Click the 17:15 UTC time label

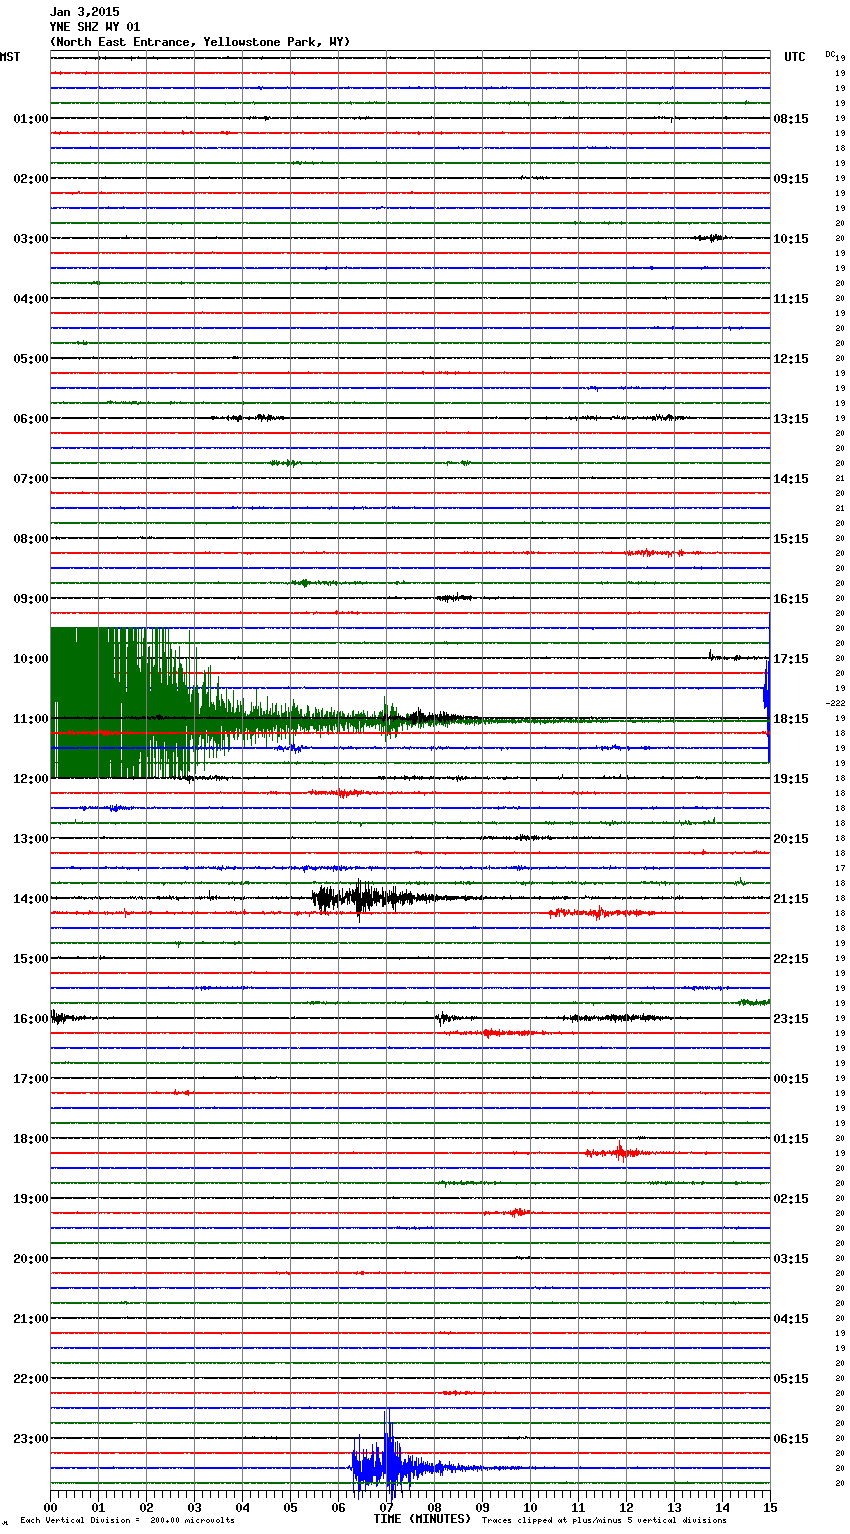coord(791,659)
